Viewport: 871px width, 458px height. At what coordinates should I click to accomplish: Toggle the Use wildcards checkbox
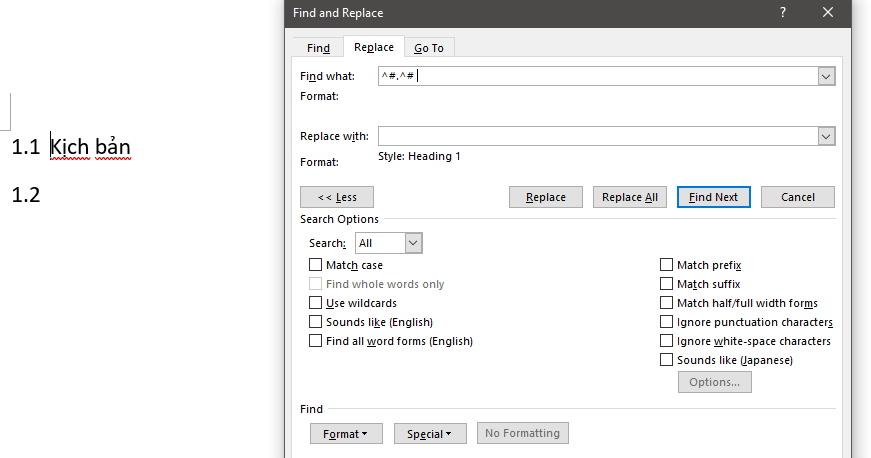[316, 303]
